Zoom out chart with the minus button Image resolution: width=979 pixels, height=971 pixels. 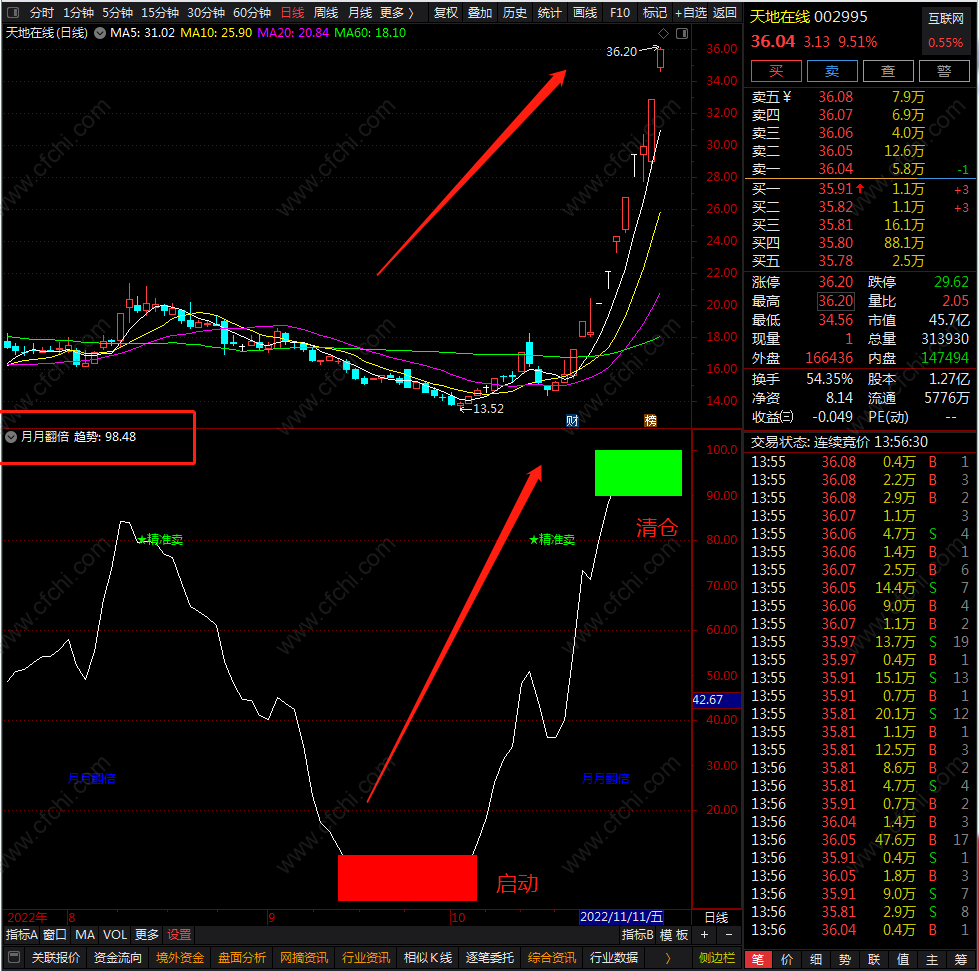(729, 935)
